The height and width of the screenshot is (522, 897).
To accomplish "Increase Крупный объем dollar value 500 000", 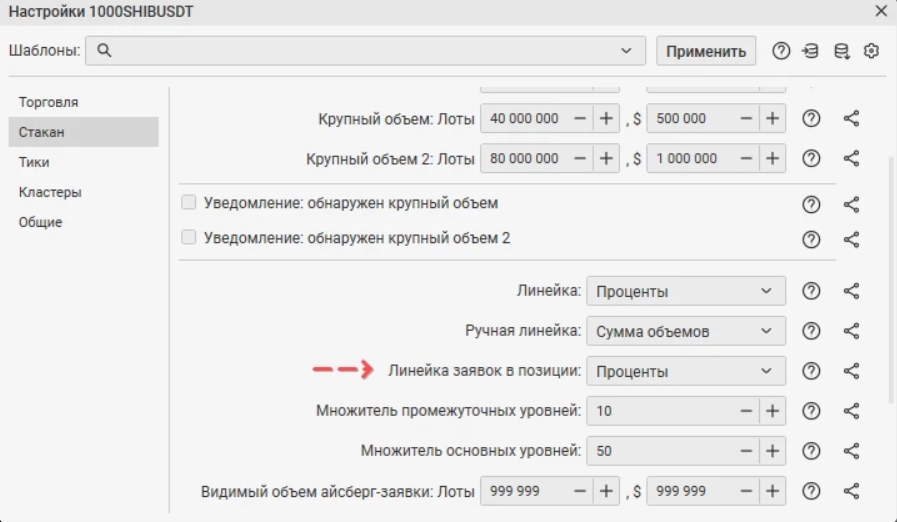I will 772,118.
